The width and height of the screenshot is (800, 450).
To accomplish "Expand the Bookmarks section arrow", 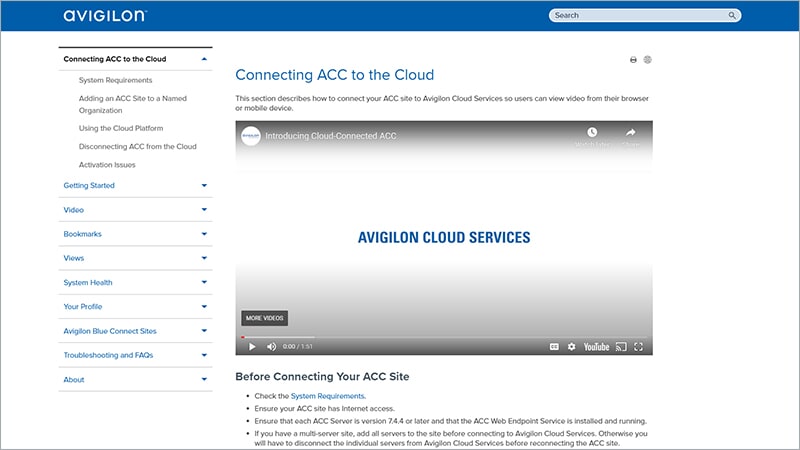I will 204,234.
